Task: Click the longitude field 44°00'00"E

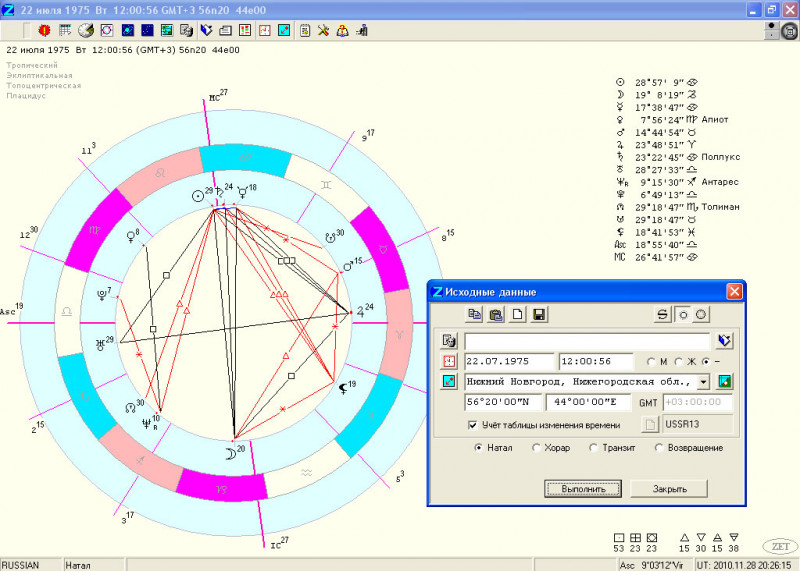Action: (x=589, y=402)
